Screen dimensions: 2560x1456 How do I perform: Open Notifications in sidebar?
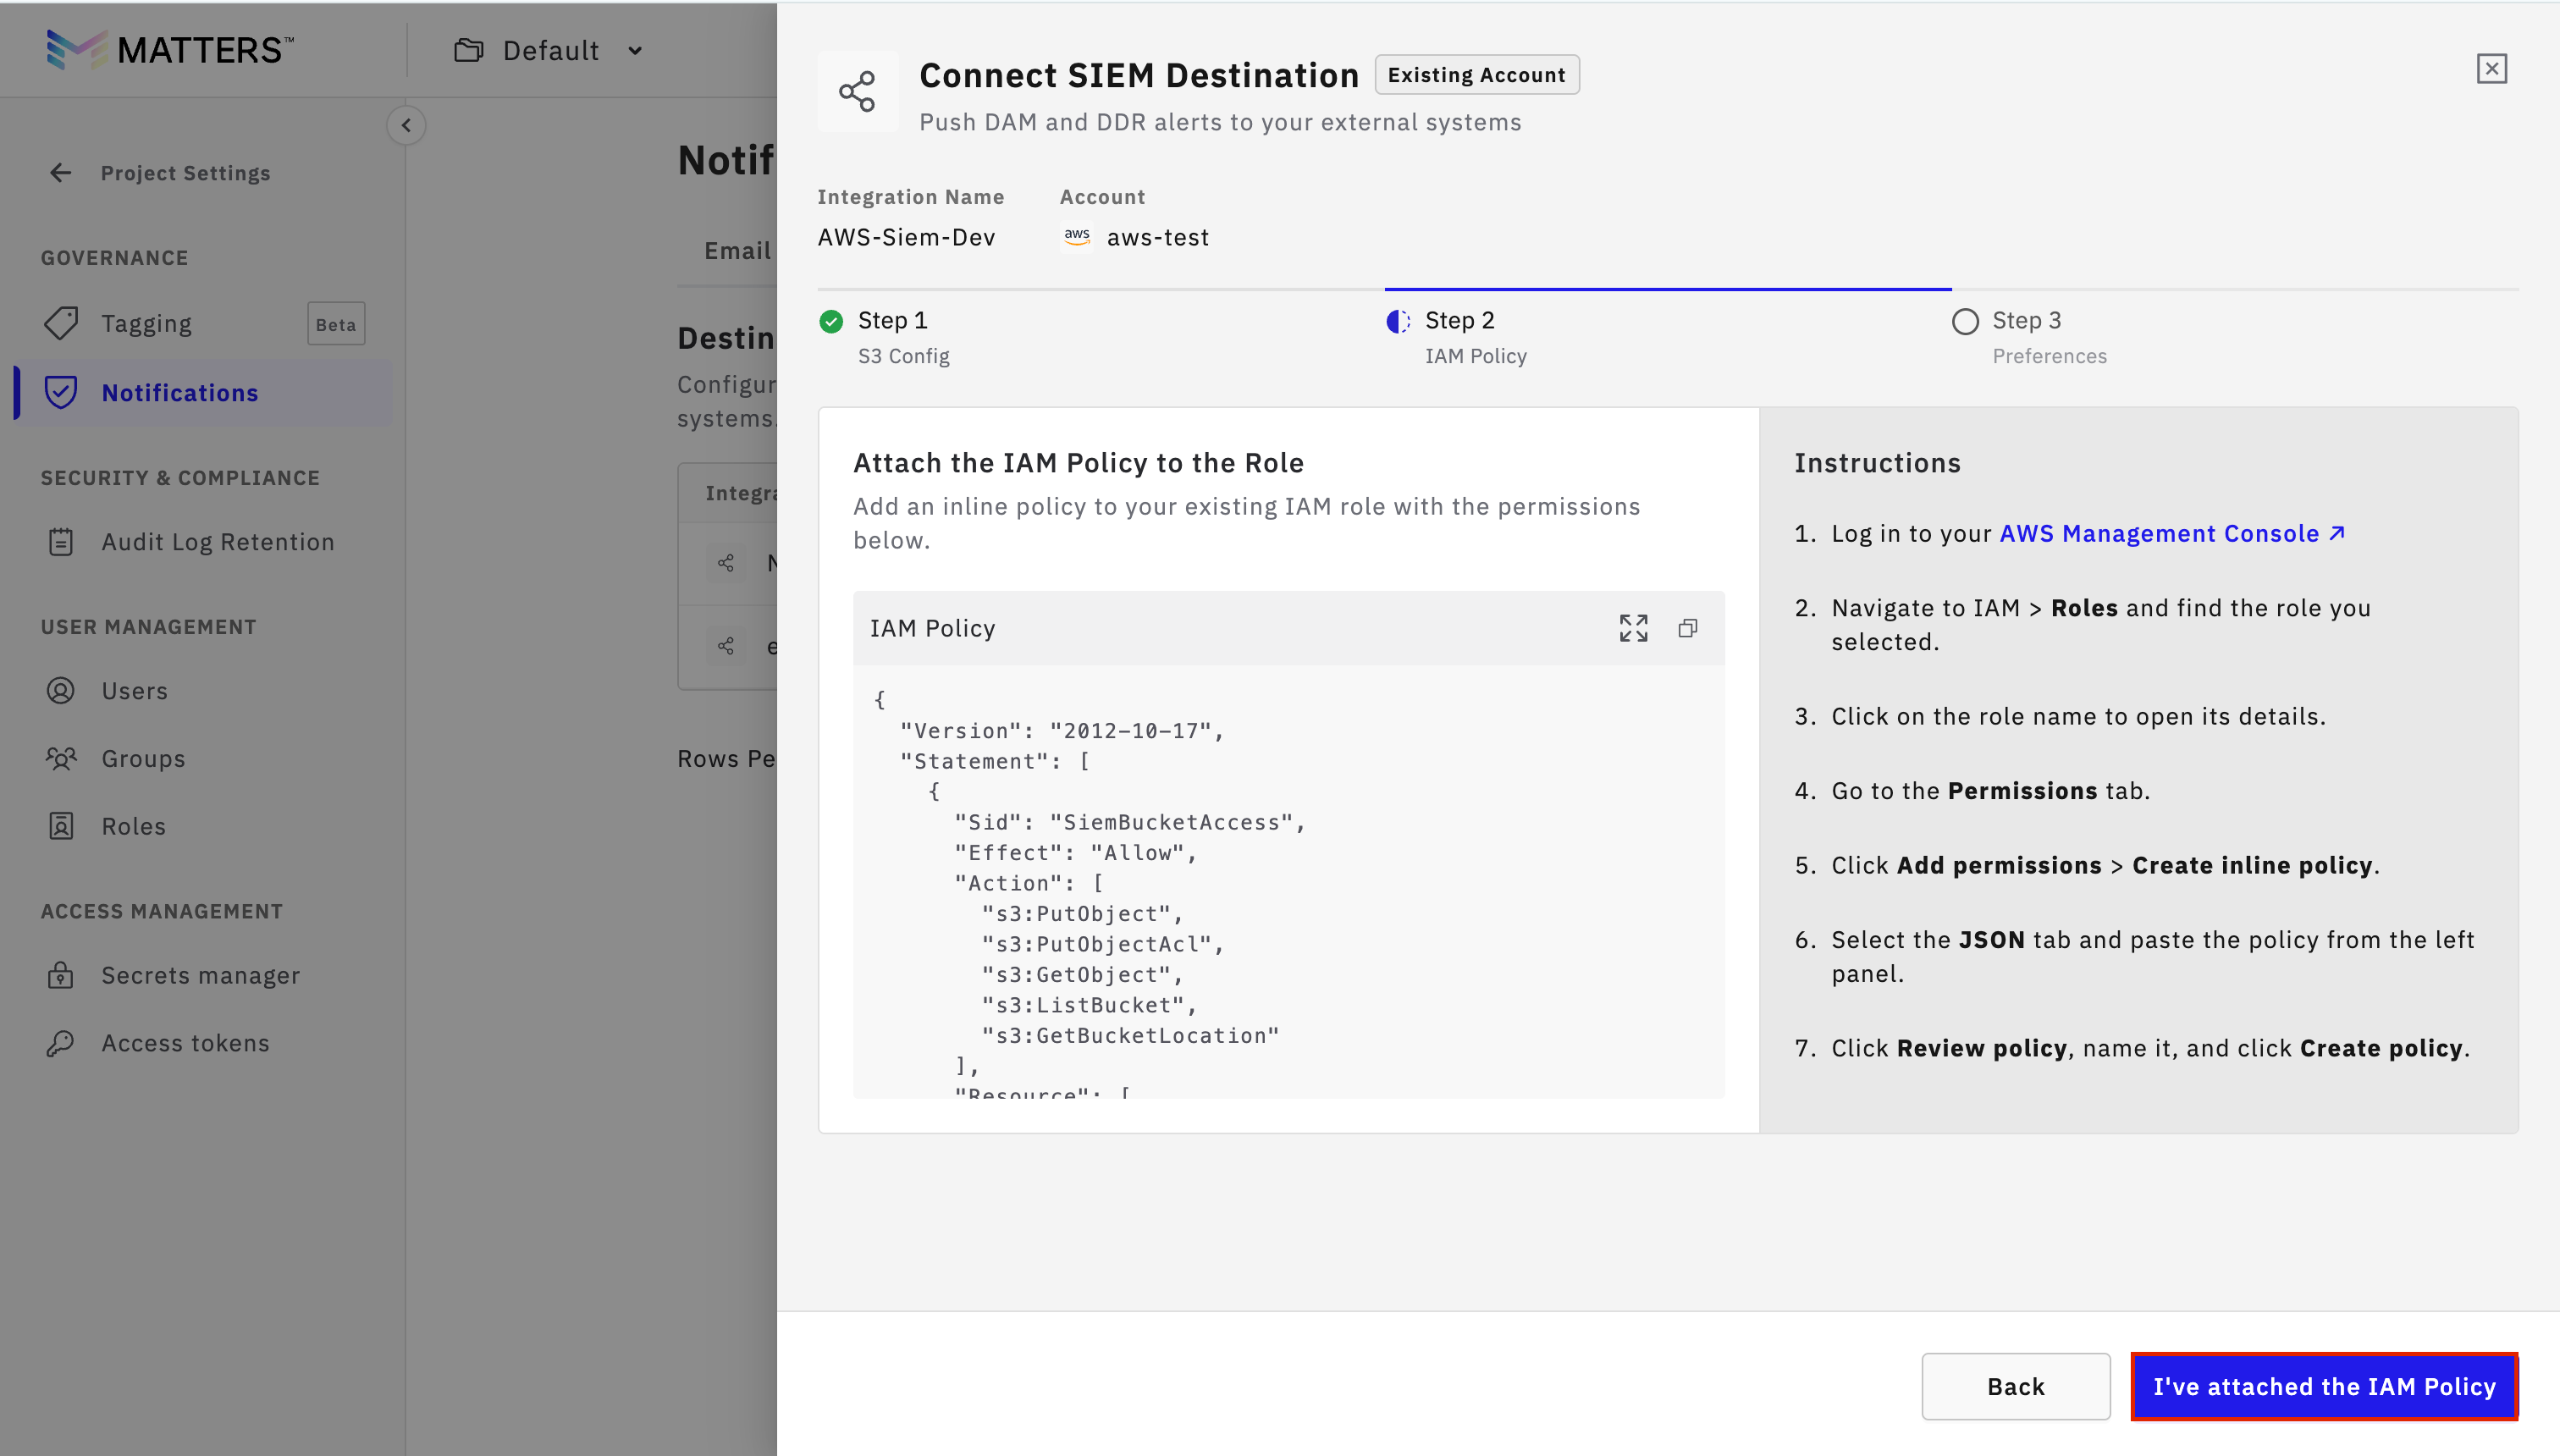click(x=180, y=393)
